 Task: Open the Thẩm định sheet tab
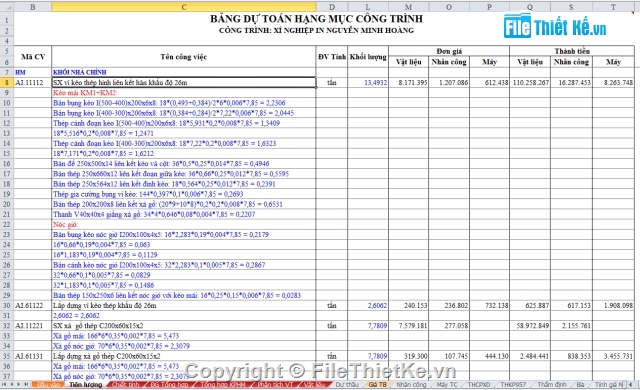(552, 384)
